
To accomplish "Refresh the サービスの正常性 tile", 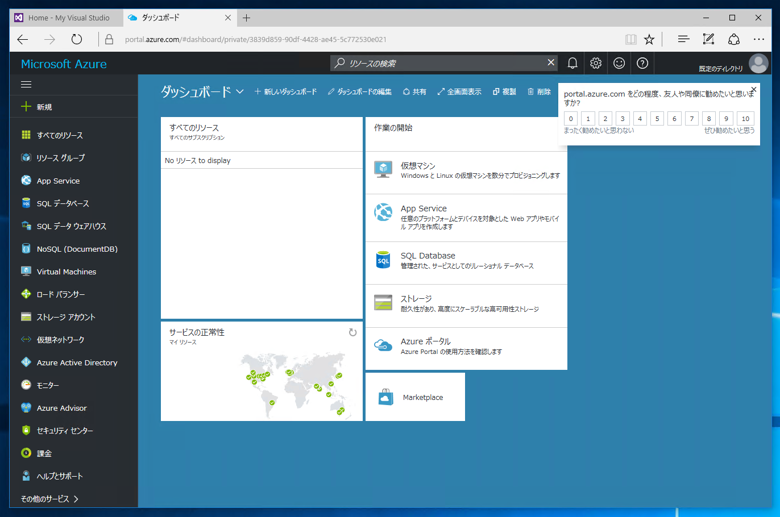I will pyautogui.click(x=353, y=332).
